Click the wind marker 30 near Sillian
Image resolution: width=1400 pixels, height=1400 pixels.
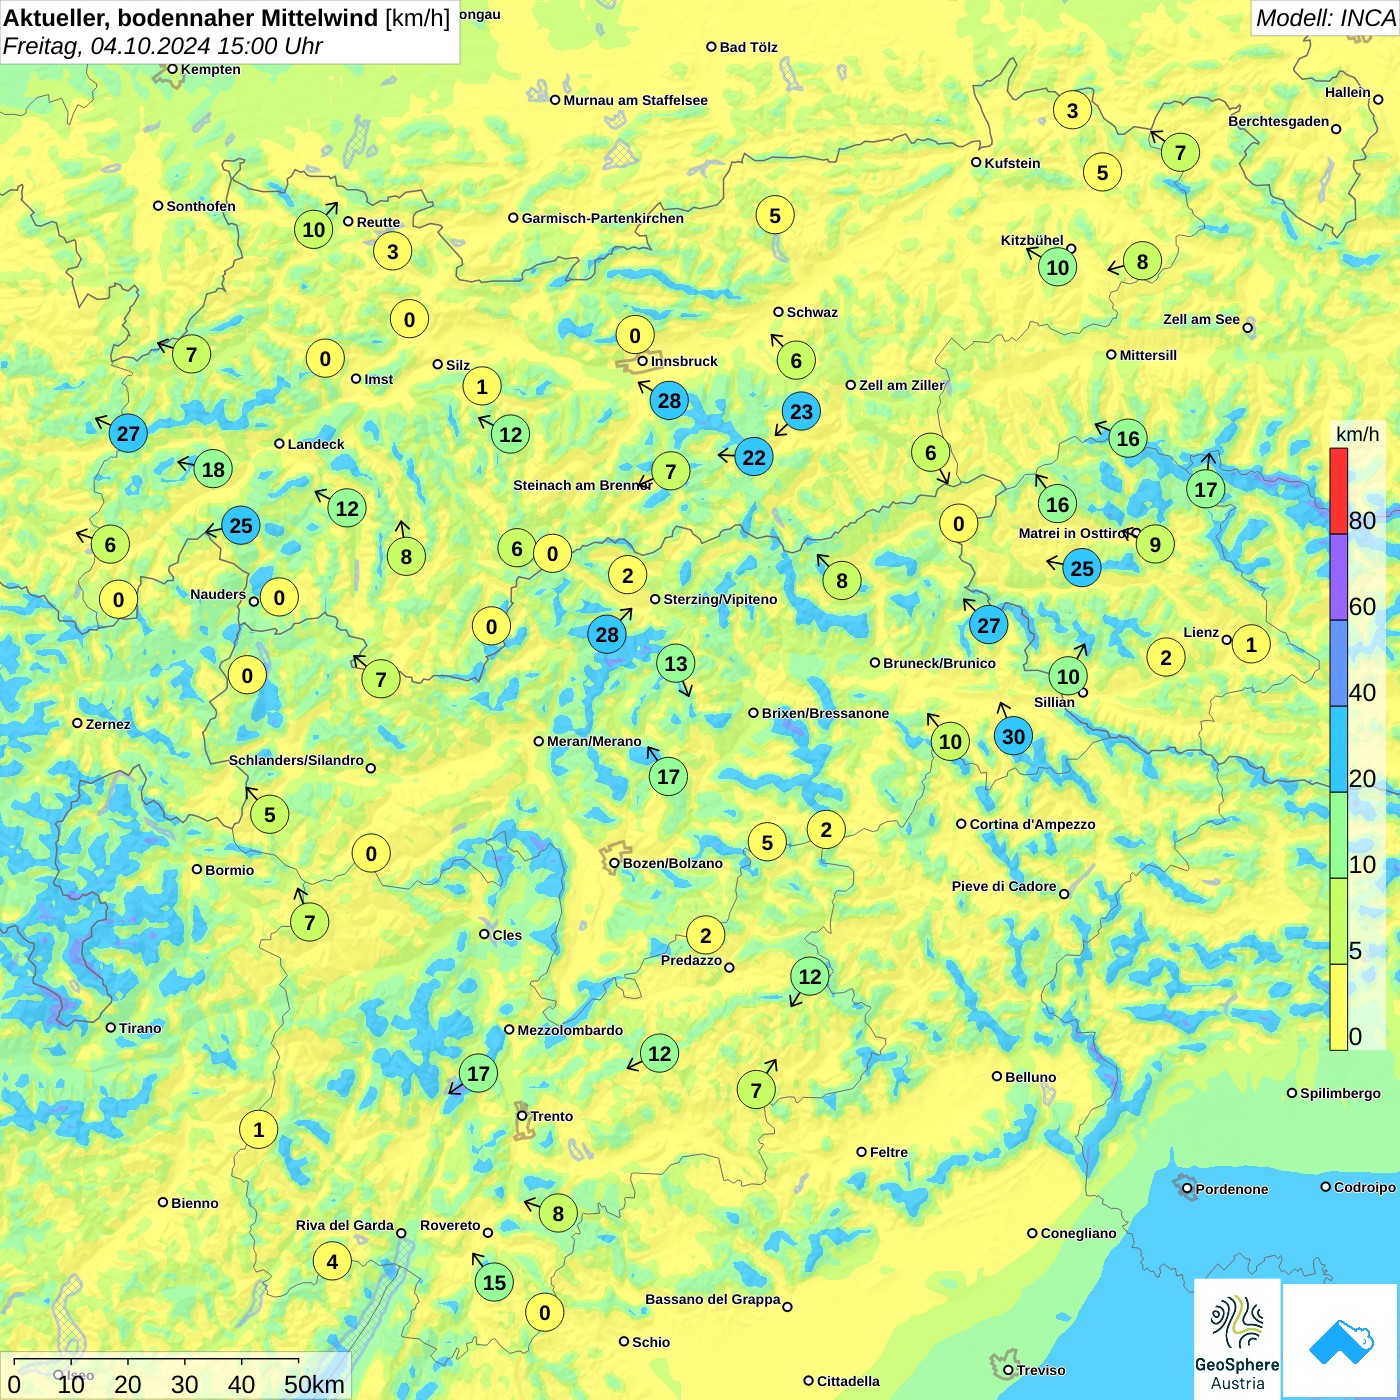[x=1013, y=737]
